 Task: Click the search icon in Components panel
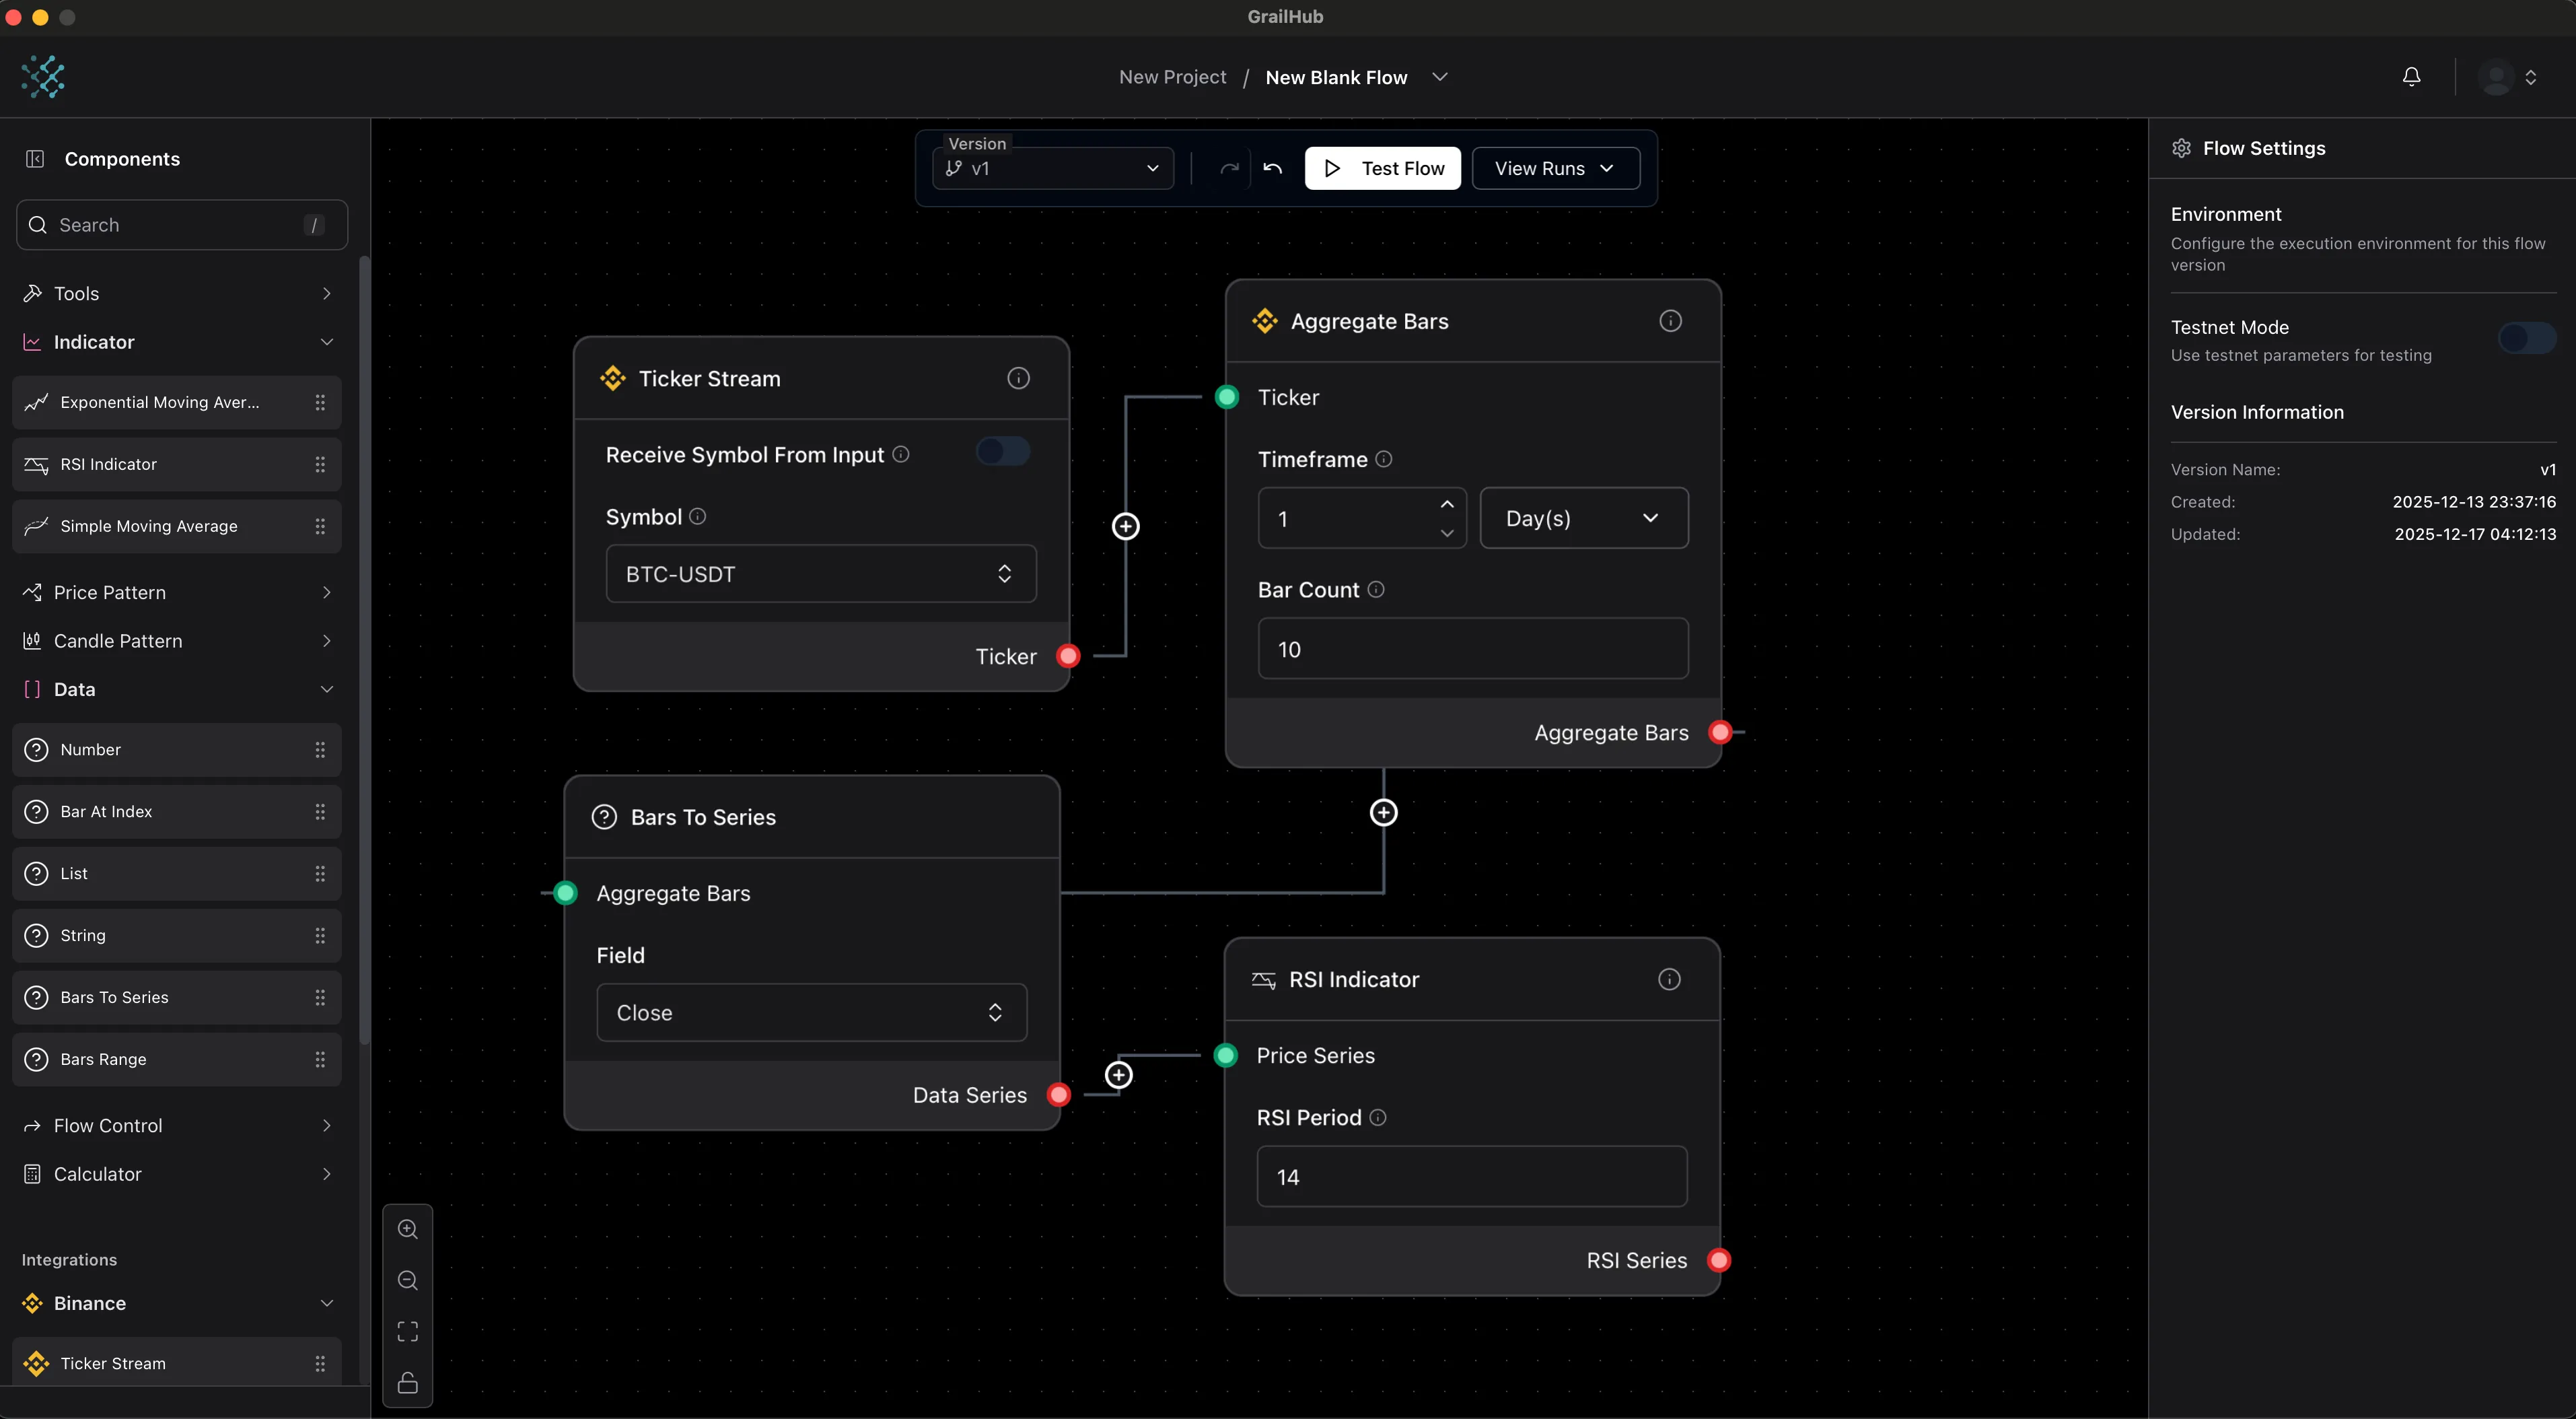click(38, 225)
